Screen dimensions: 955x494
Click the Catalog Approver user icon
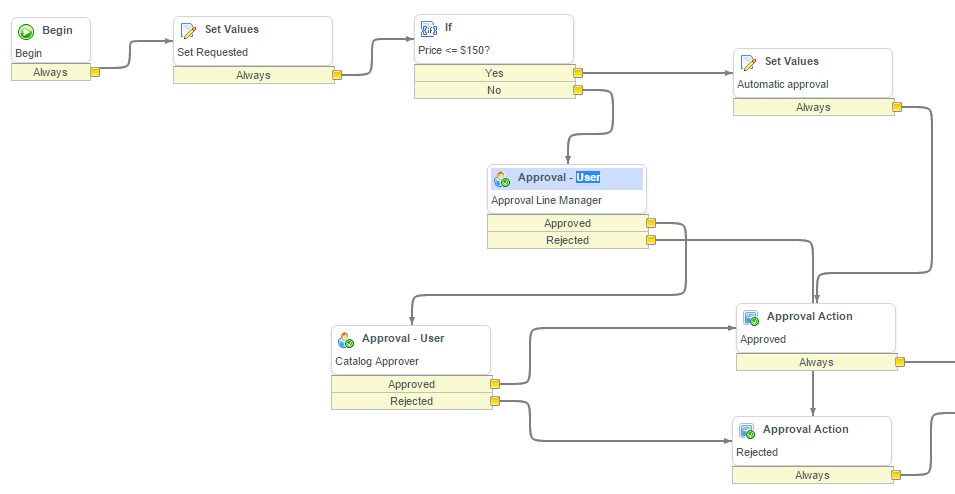(x=346, y=340)
